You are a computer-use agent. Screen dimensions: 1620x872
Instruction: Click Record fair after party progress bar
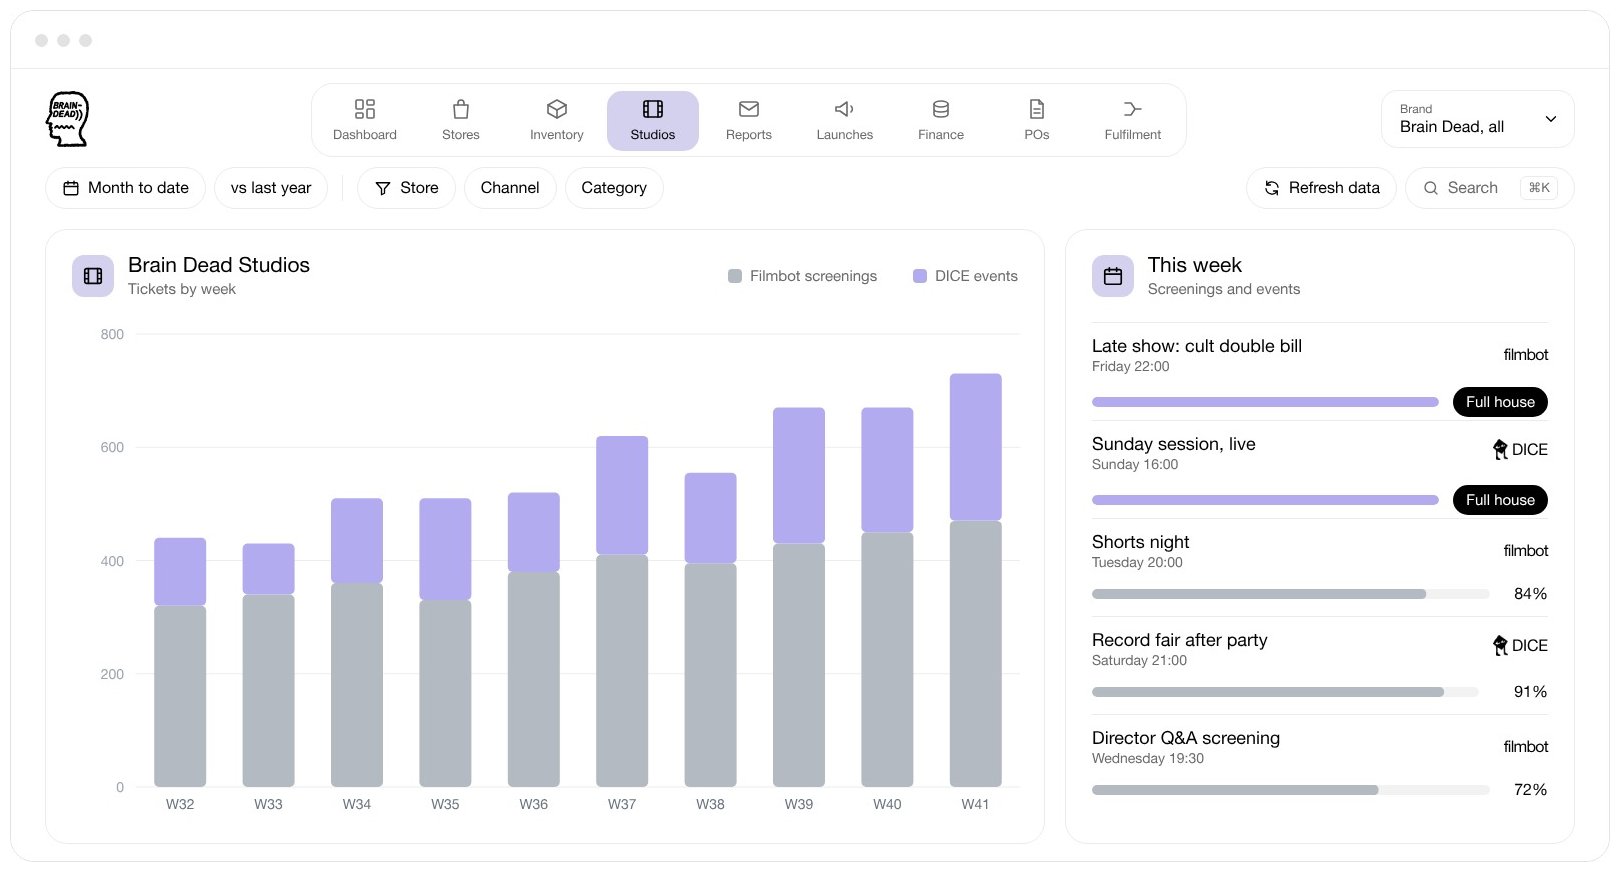(1285, 692)
